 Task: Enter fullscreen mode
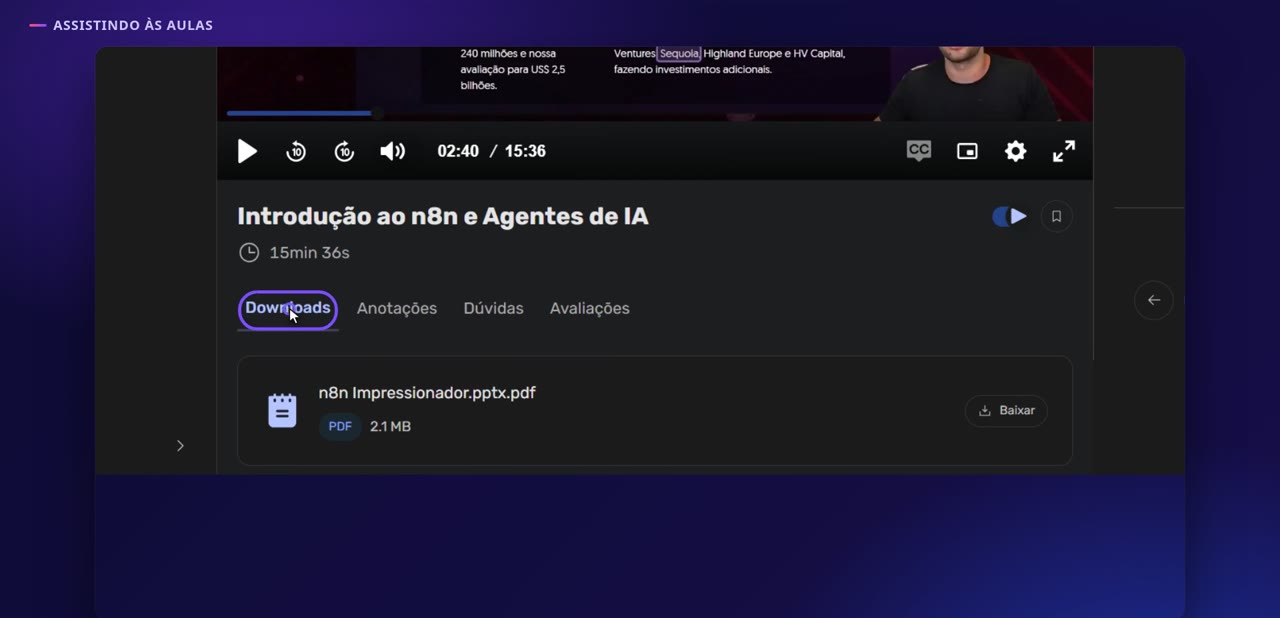click(1064, 151)
